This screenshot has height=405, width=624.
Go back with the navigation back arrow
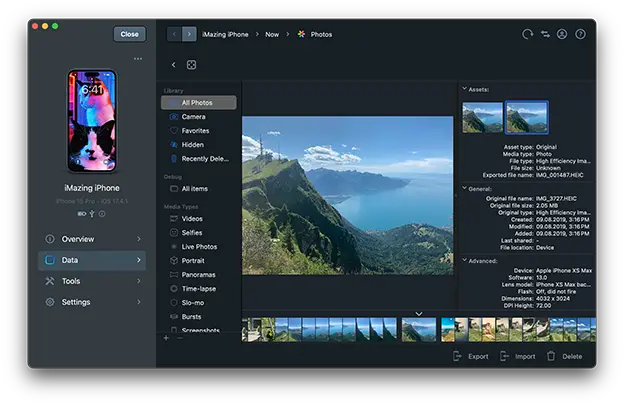click(174, 34)
